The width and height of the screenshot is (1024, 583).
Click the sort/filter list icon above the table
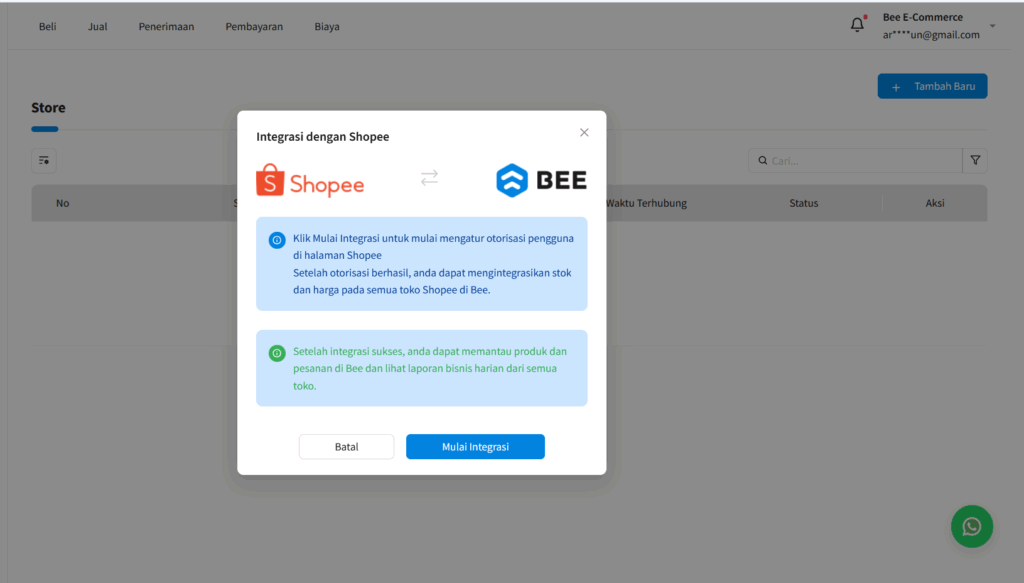tap(43, 160)
